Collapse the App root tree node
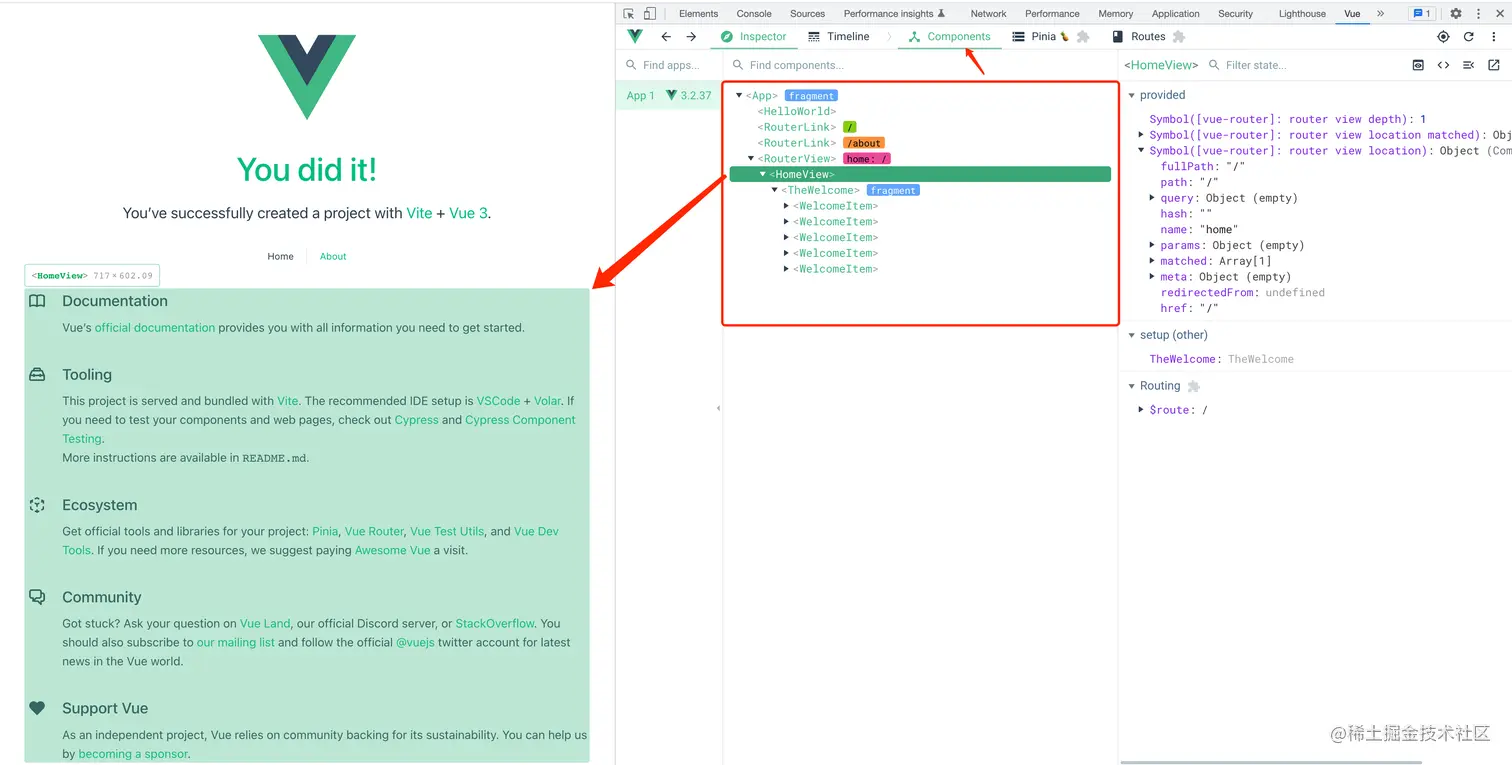The image size is (1512, 765). pos(739,96)
